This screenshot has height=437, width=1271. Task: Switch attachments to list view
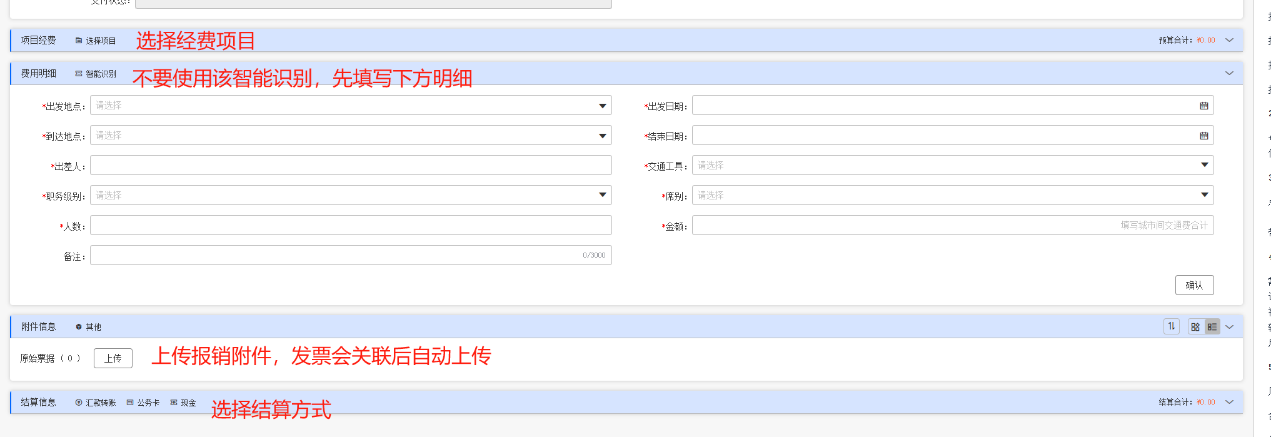point(1212,326)
